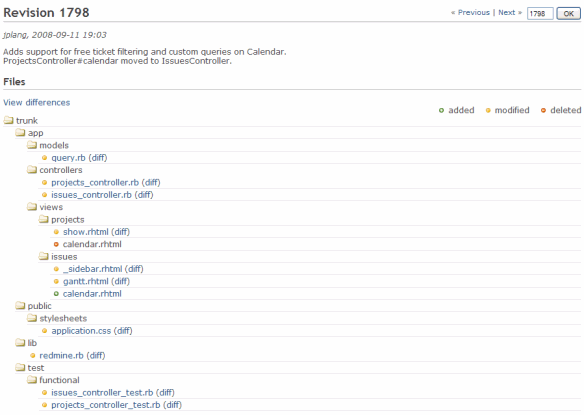The width and height of the screenshot is (584, 415).
Task: Open redmine.rb under the lib folder
Action: click(x=61, y=355)
